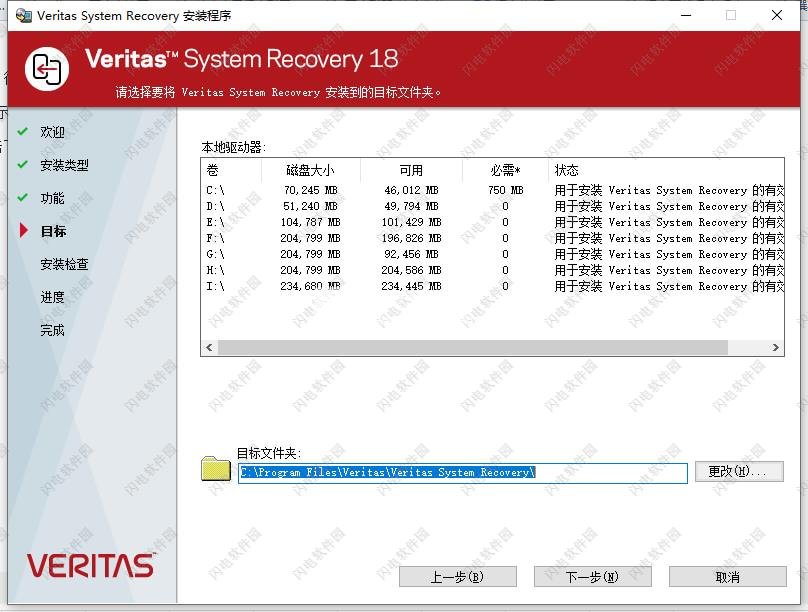Click the 49,794 MB available value
The width and height of the screenshot is (808, 612).
coord(411,206)
